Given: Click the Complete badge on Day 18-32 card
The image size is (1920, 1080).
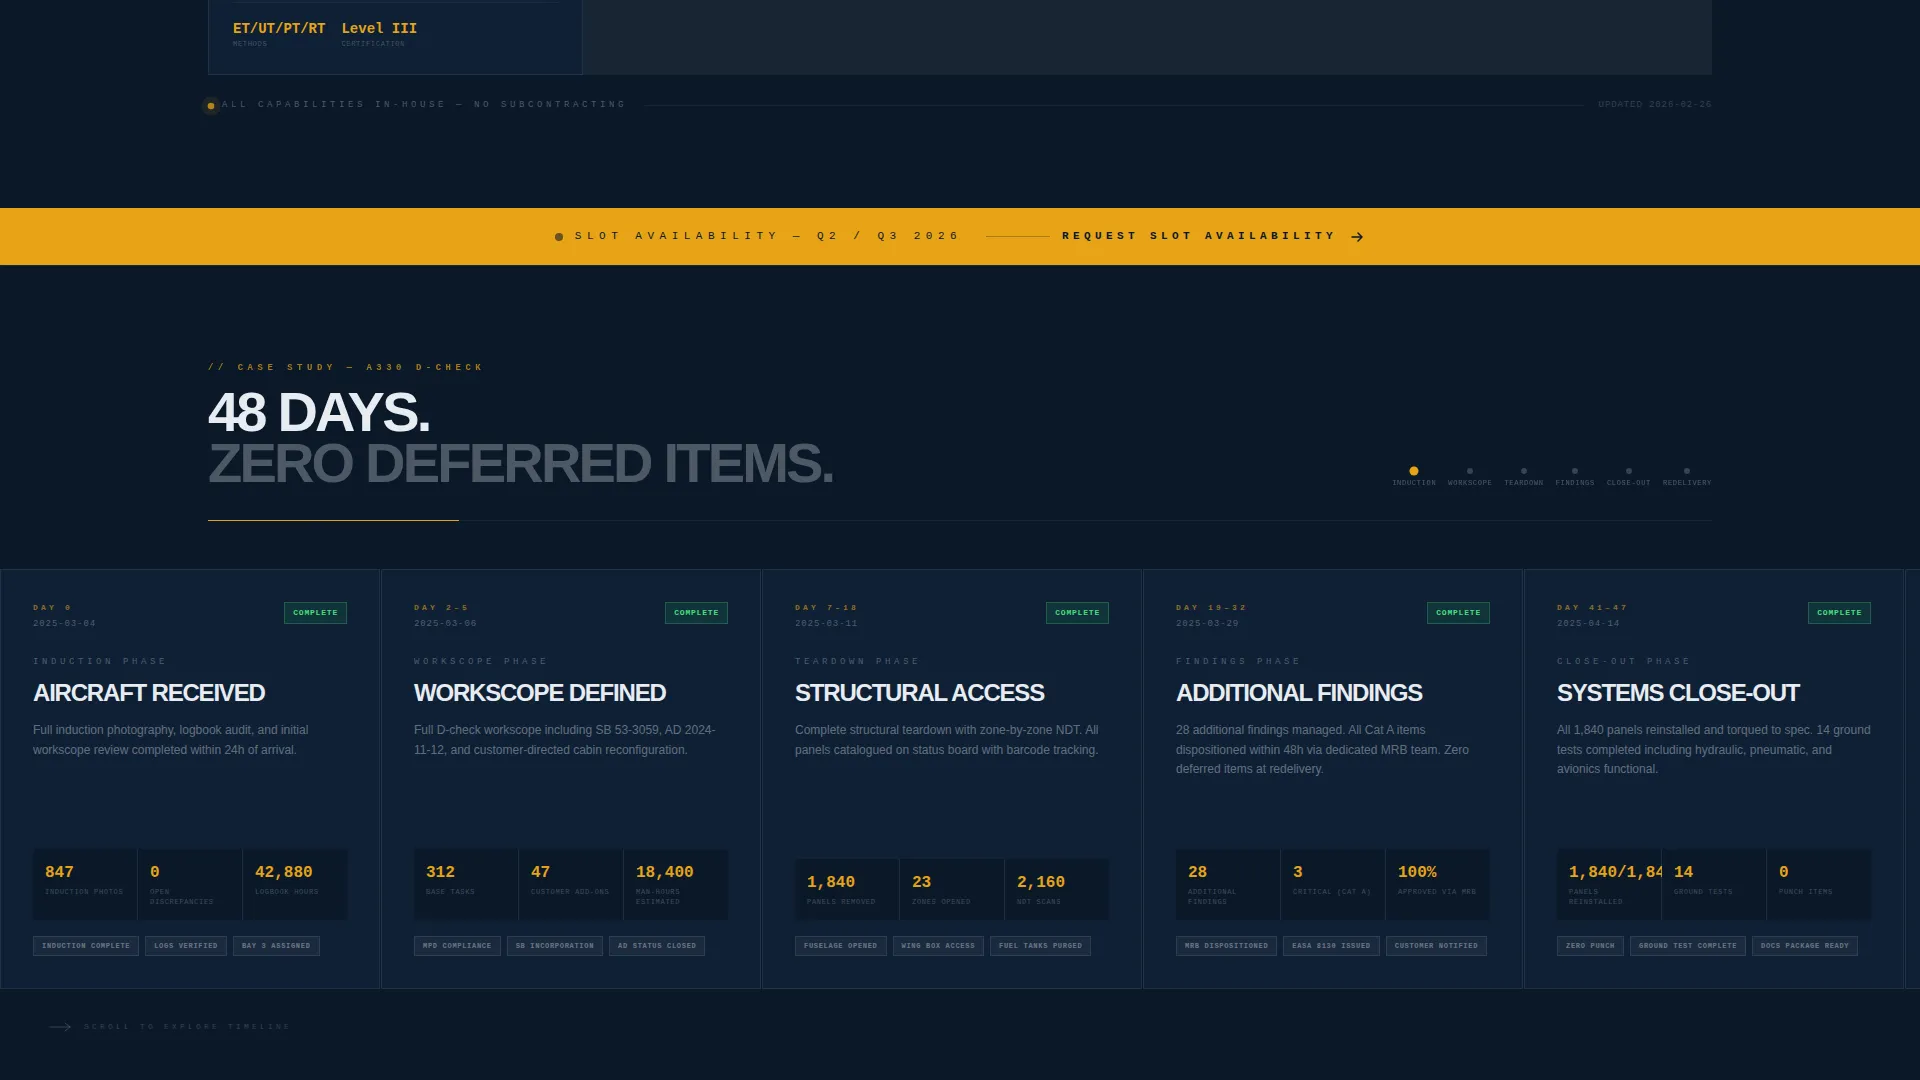Looking at the screenshot, I should click(1458, 613).
